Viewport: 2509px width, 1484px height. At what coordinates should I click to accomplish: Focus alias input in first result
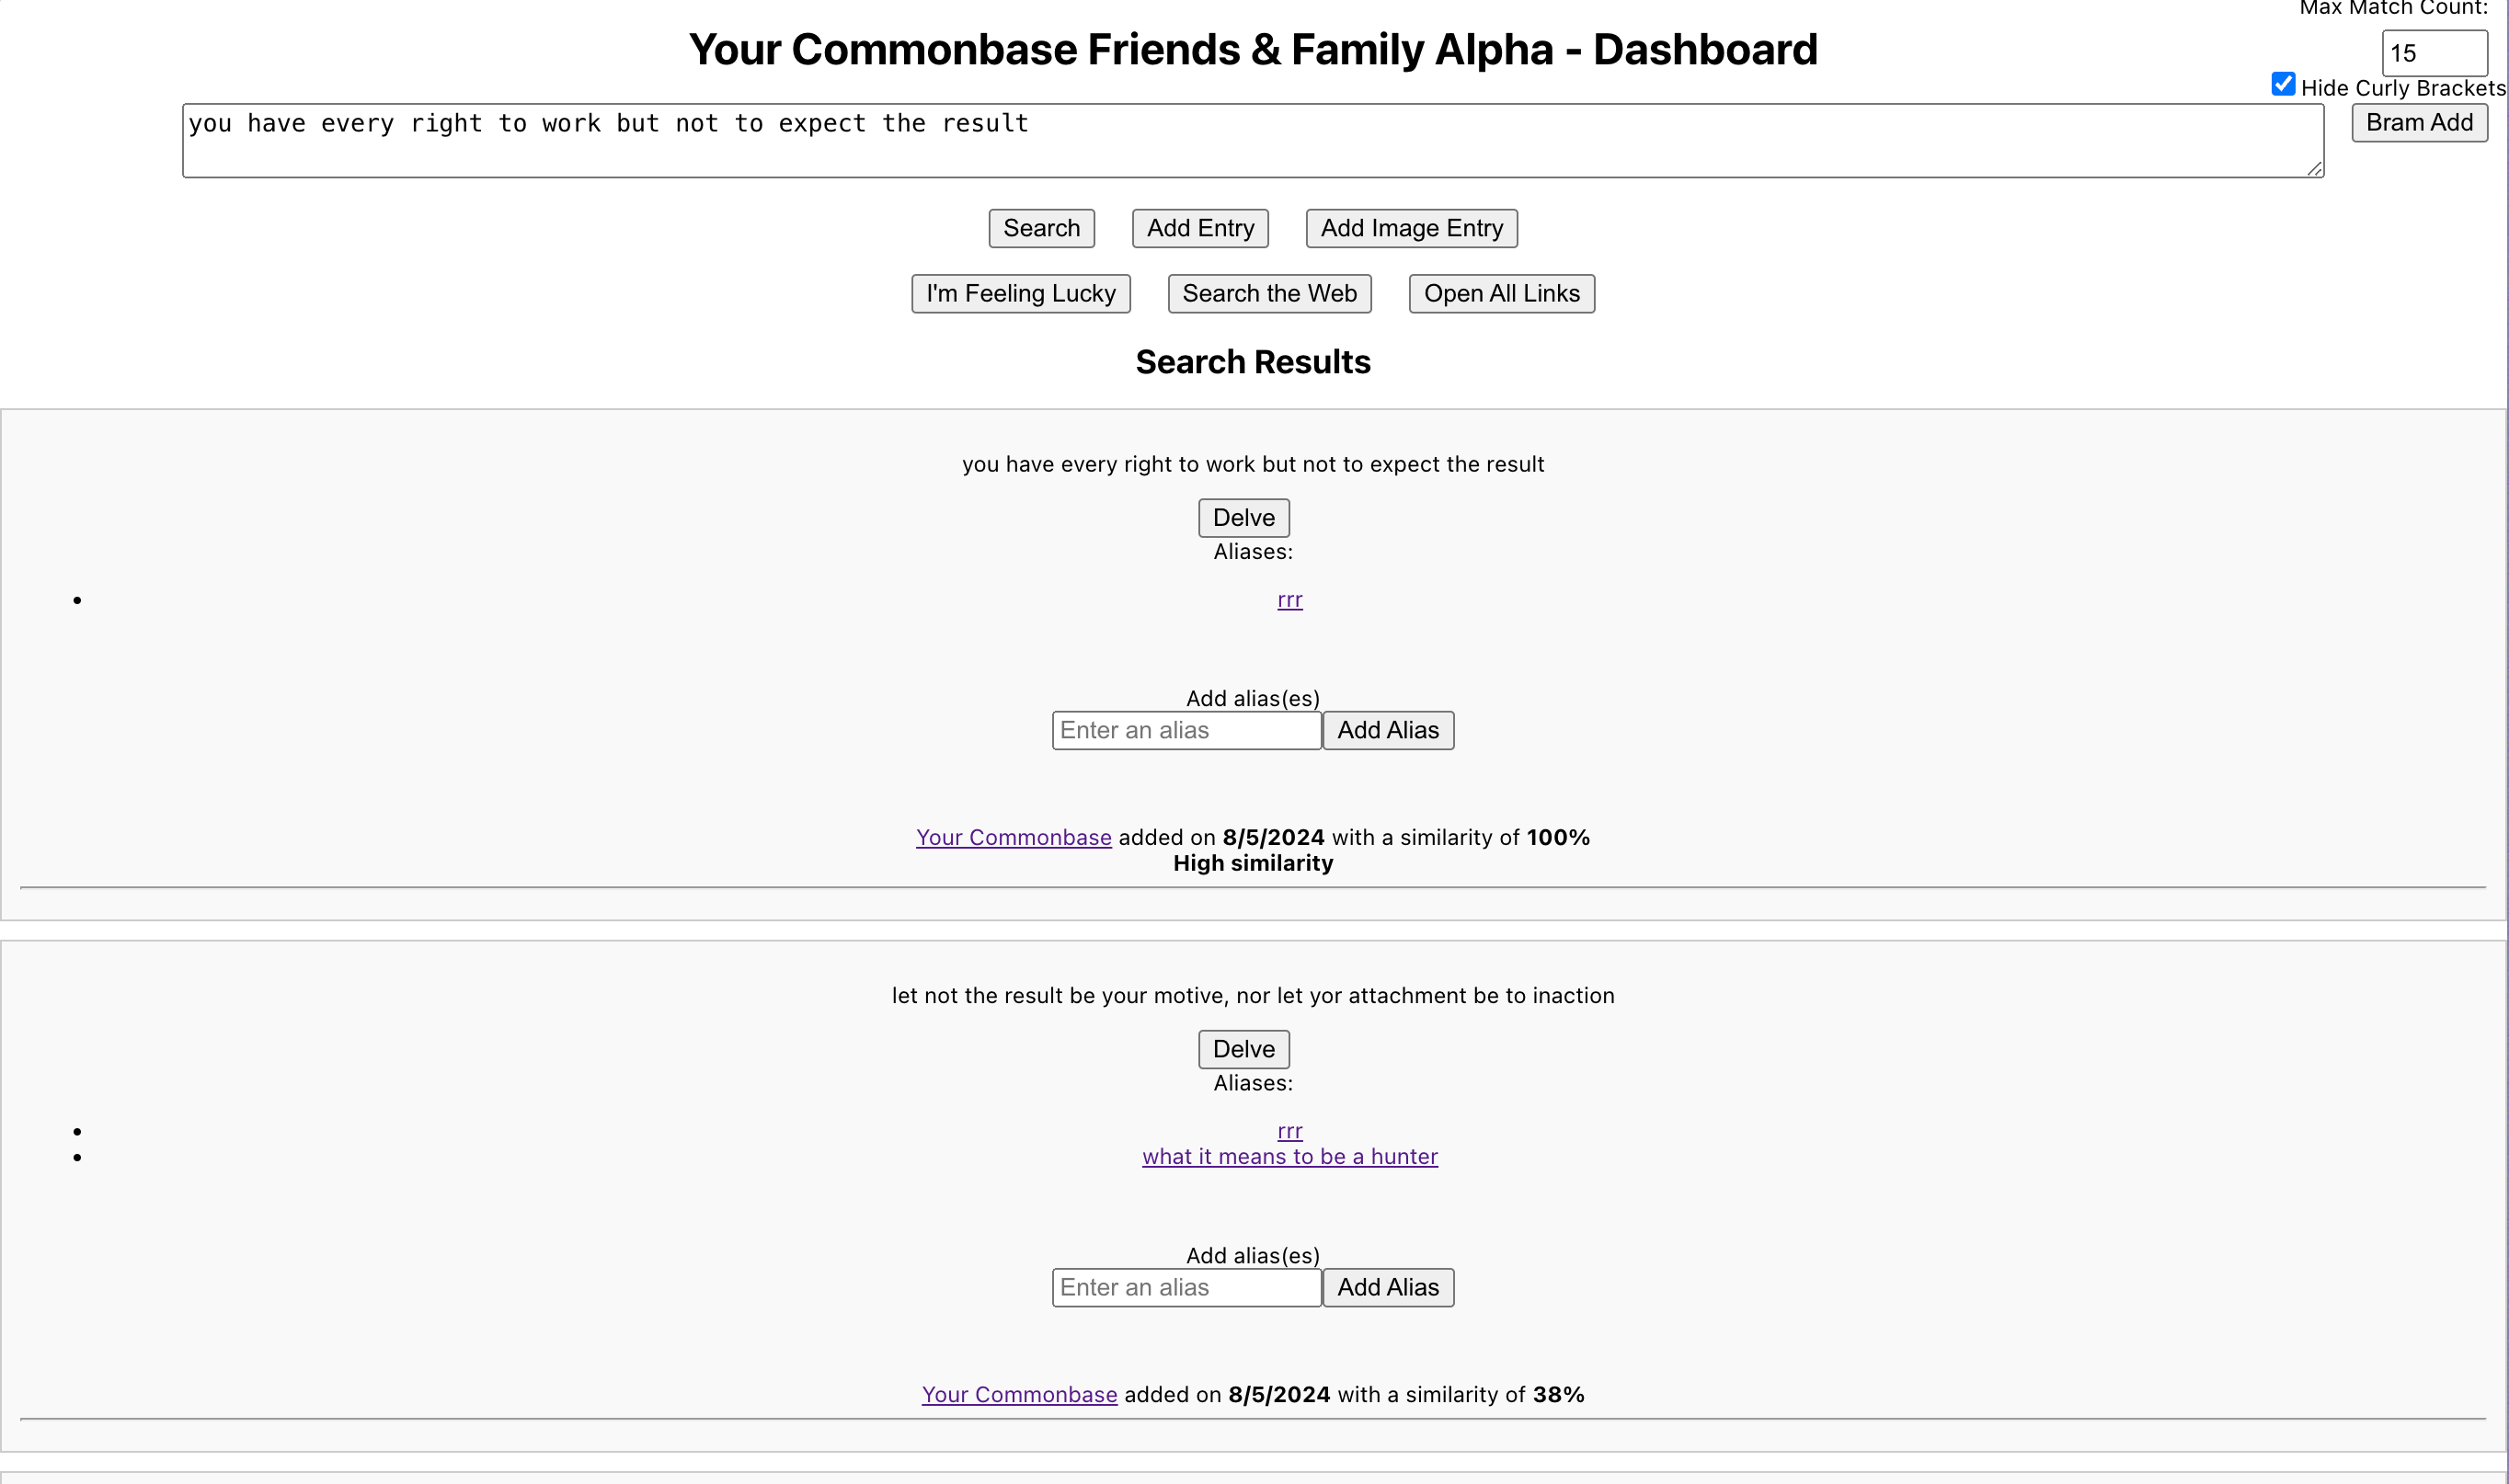coord(1186,730)
